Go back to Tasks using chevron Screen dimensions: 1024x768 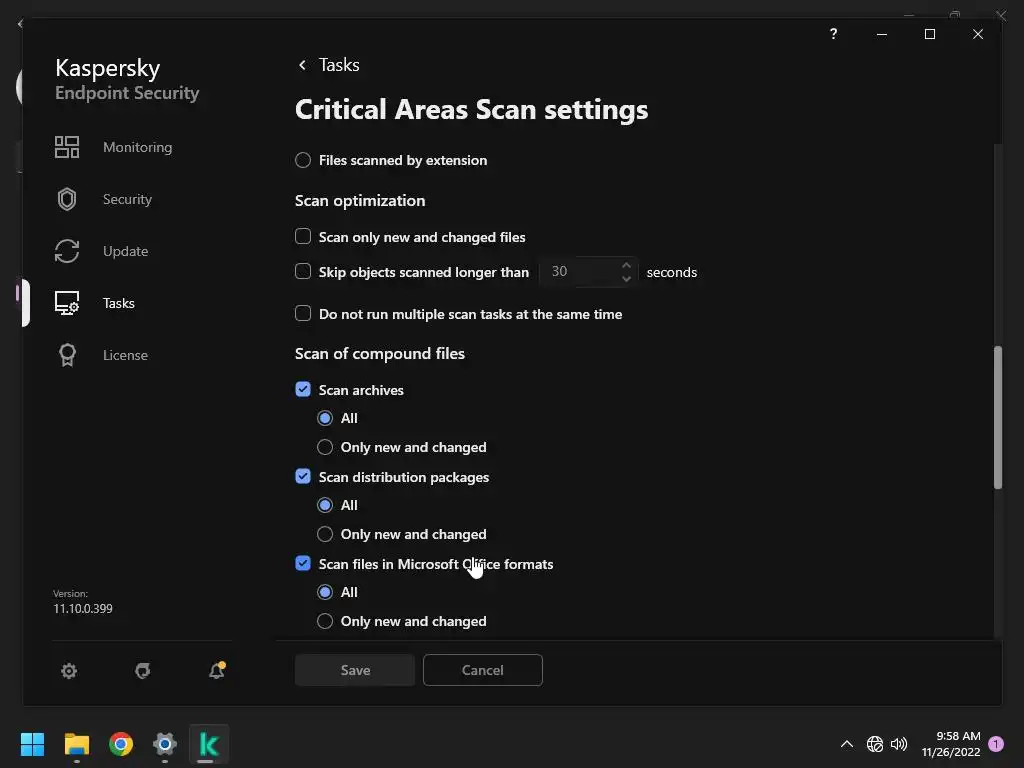[302, 65]
